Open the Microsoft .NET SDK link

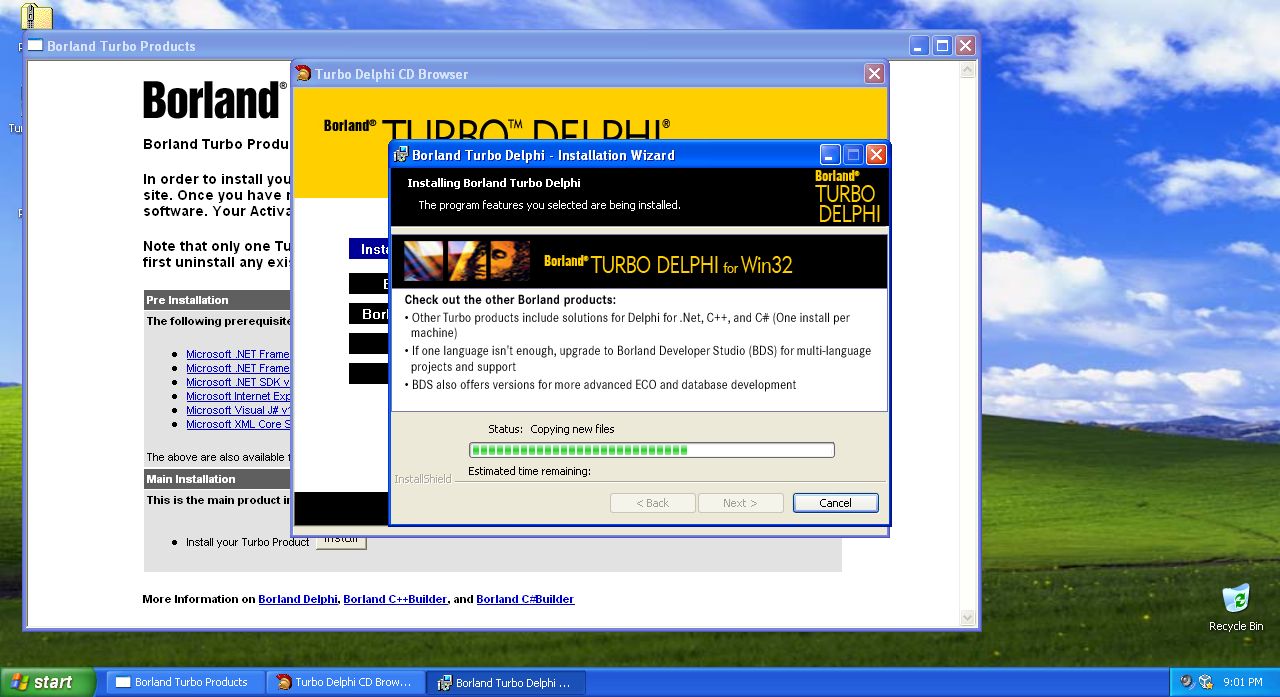click(238, 382)
